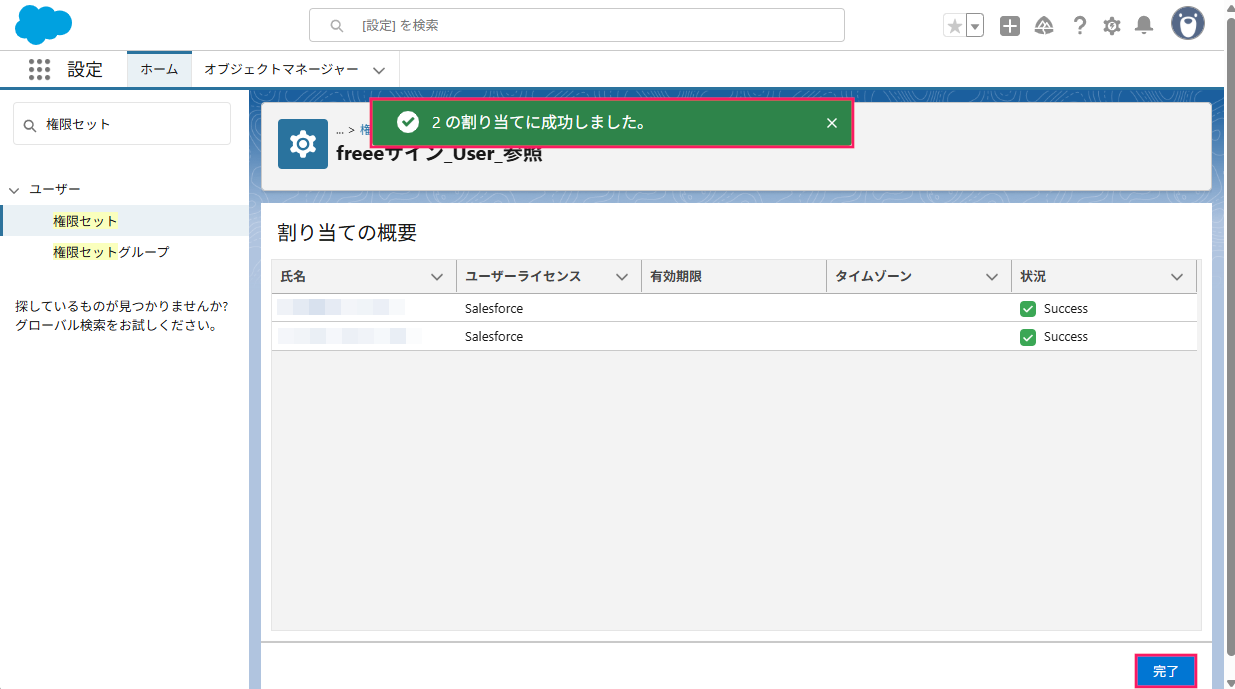Open the Help question mark icon

pos(1079,26)
